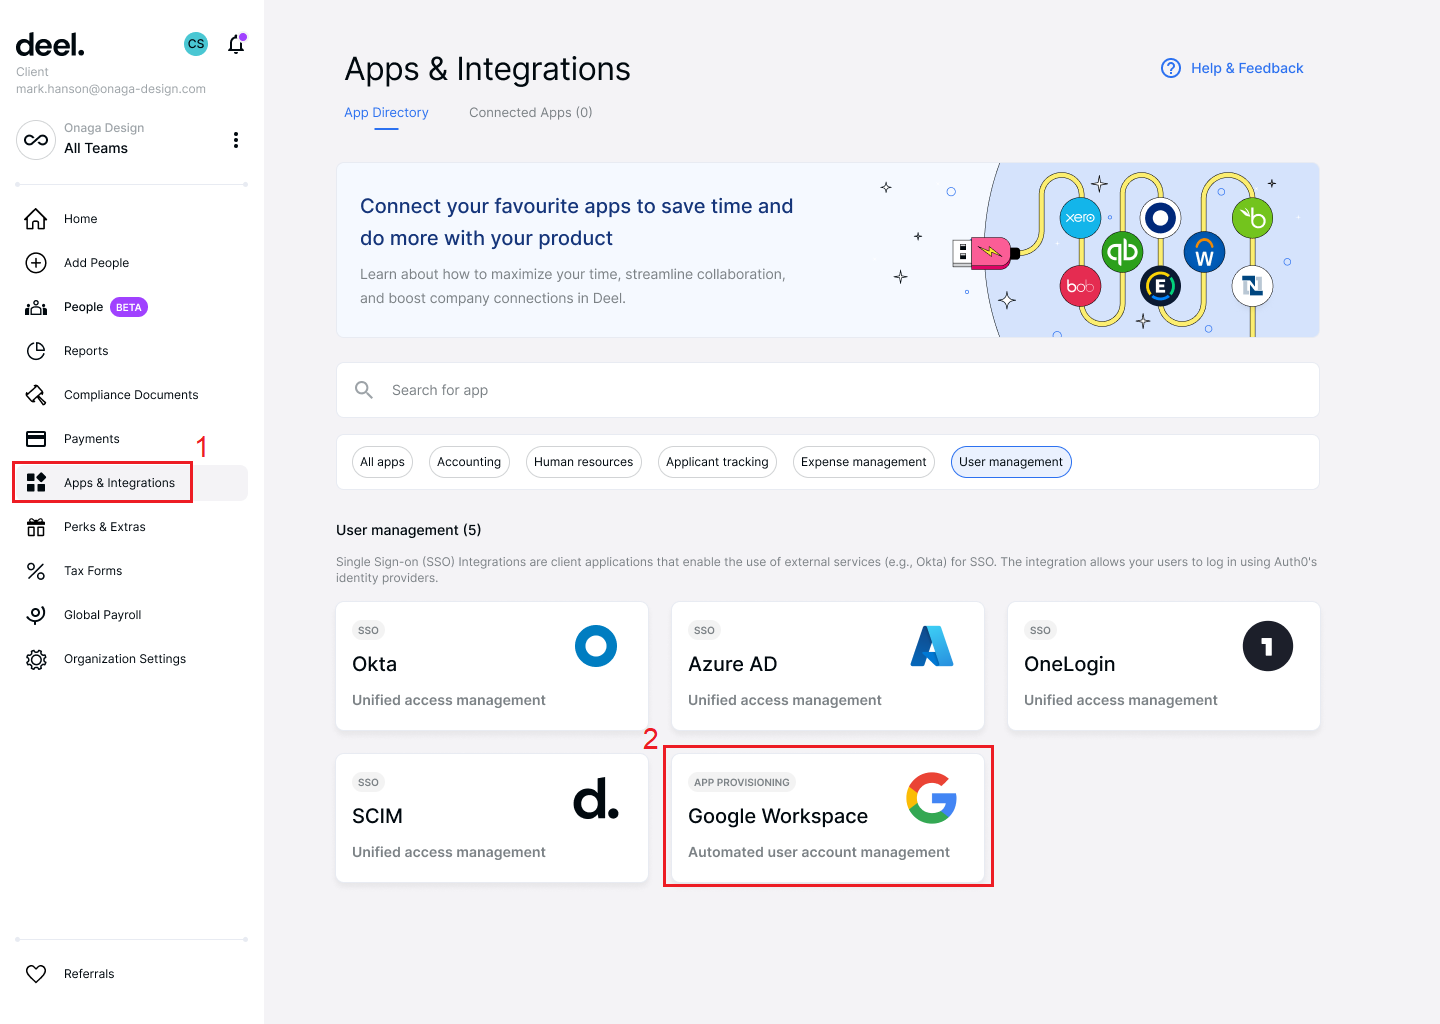This screenshot has width=1440, height=1024.
Task: Filter by Accounting category
Action: (469, 462)
